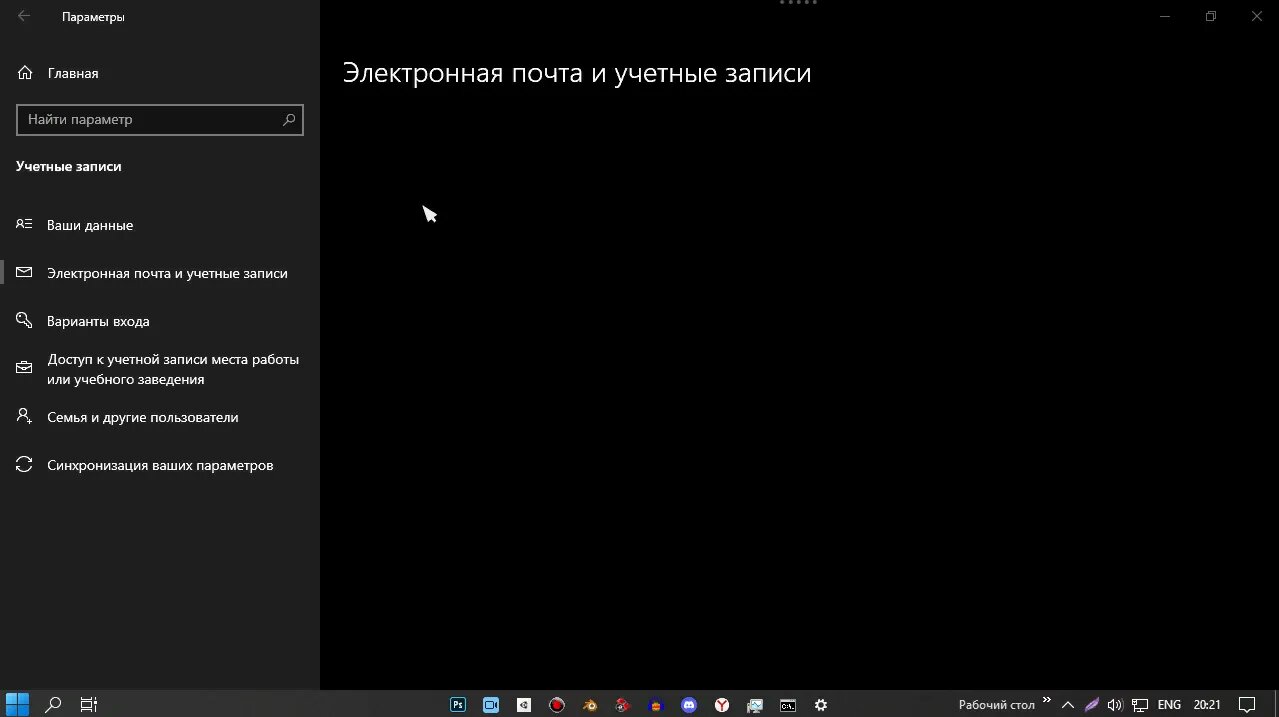
Task: Open the volume control in tray
Action: pyautogui.click(x=1115, y=704)
